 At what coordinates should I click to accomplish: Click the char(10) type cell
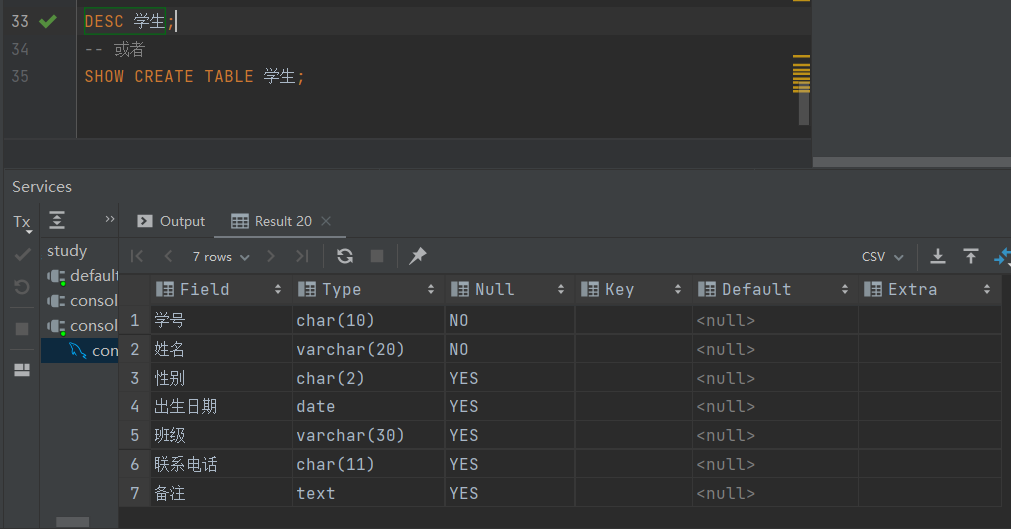click(368, 321)
